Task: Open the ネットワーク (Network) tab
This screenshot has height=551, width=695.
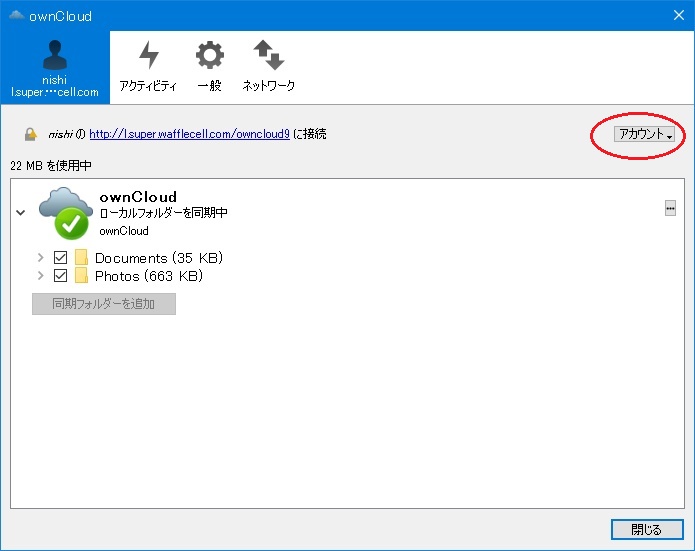Action: (269, 67)
